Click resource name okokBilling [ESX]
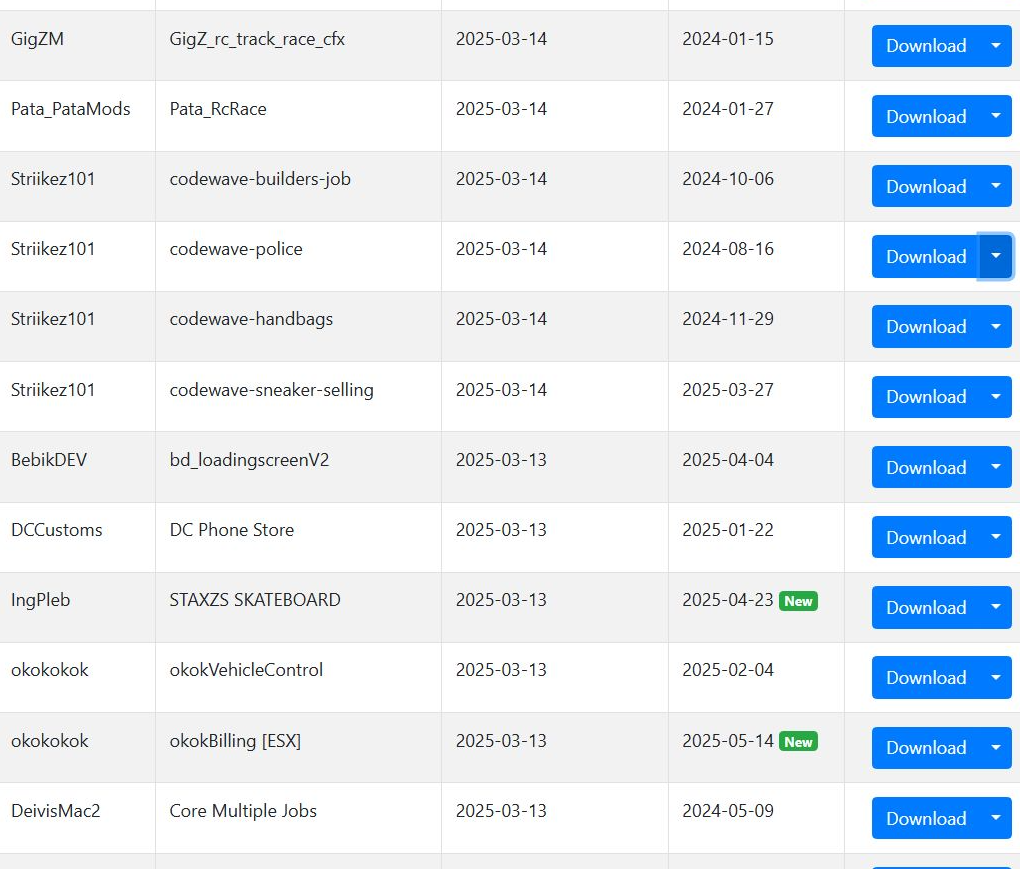1020x869 pixels. (235, 741)
